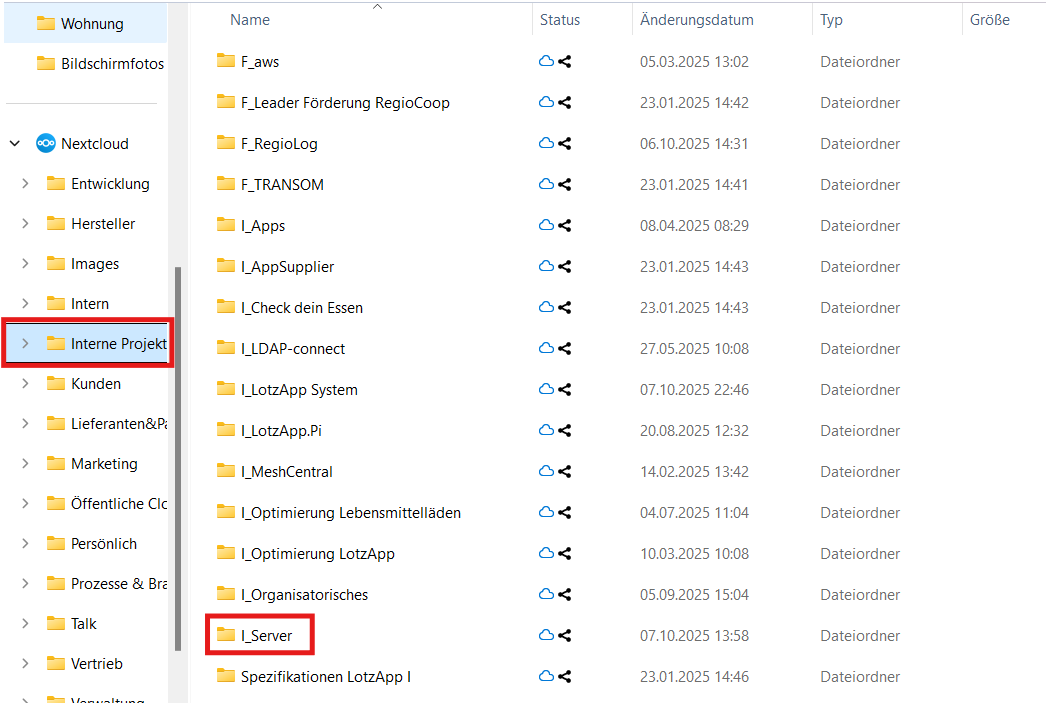Collapse the Nextcloud tree node
The width and height of the screenshot is (1046, 703).
tap(15, 144)
